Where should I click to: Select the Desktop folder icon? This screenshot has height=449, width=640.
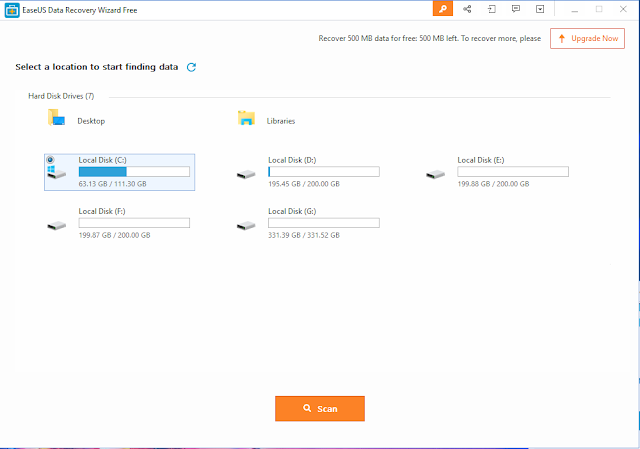pyautogui.click(x=56, y=118)
